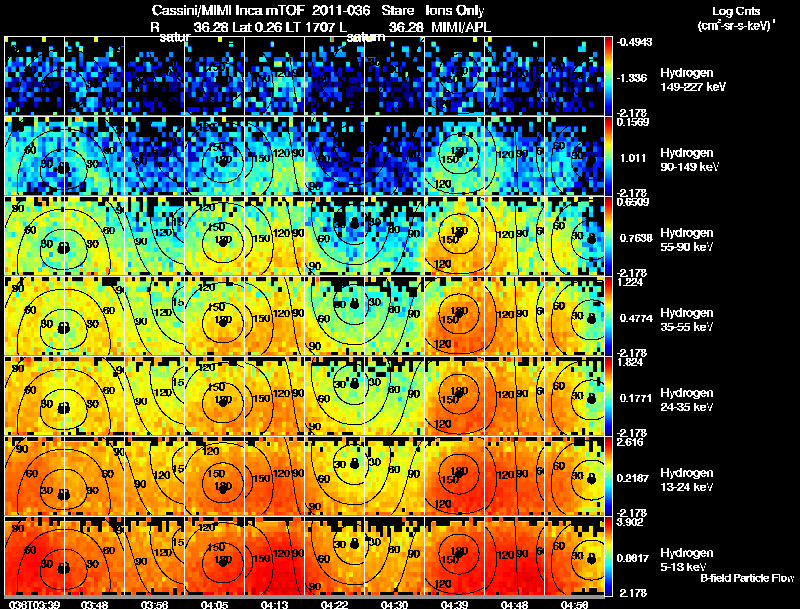800x609 pixels.
Task: Click the (cm²-sr-s-keV) units label
Action: point(736,25)
